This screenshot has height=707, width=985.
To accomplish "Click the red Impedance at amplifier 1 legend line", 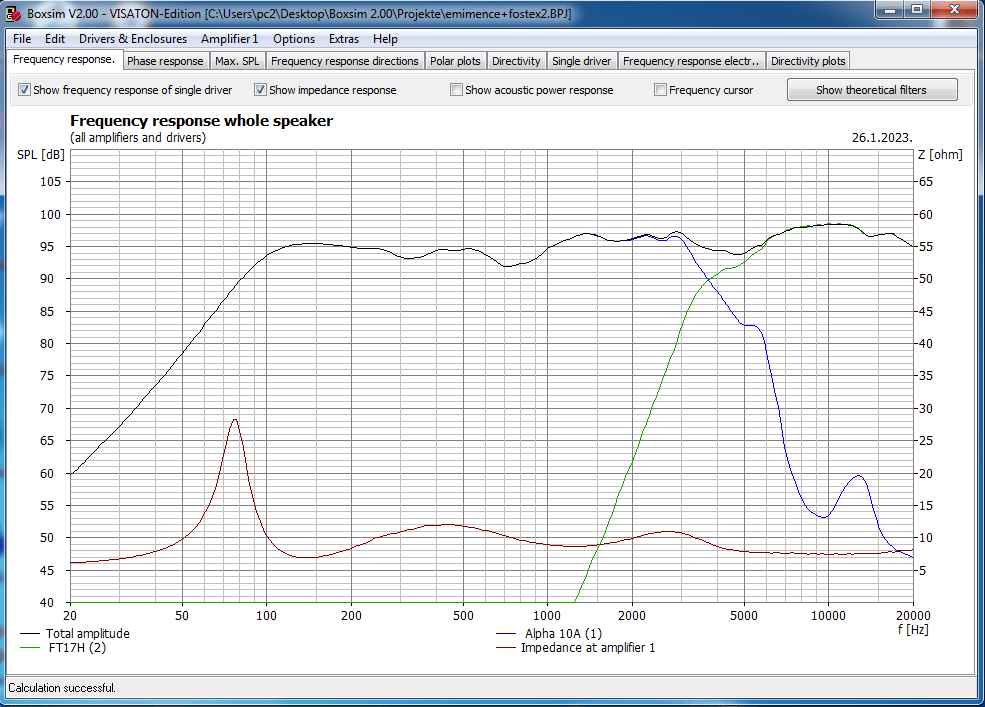I will pos(506,648).
